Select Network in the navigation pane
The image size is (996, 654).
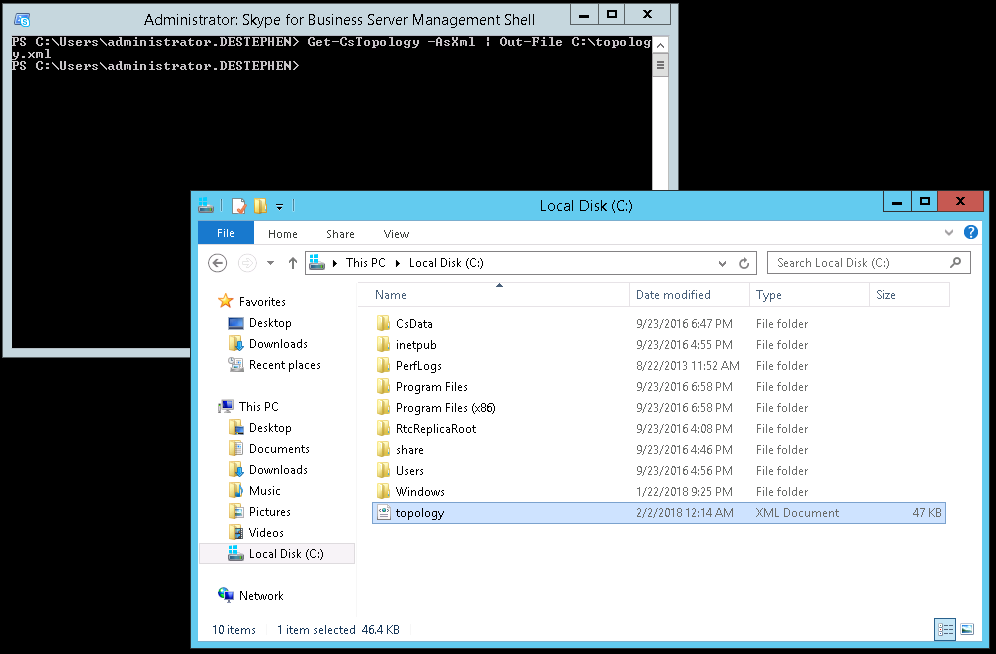coord(260,596)
